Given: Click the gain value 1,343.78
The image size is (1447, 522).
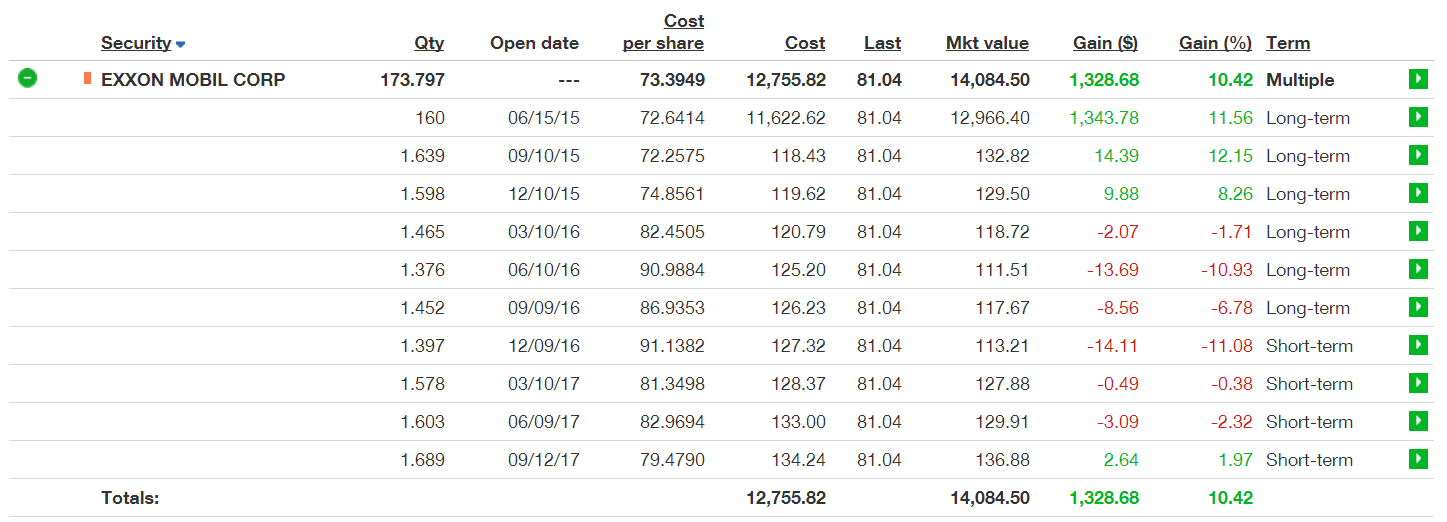Looking at the screenshot, I should point(1104,117).
